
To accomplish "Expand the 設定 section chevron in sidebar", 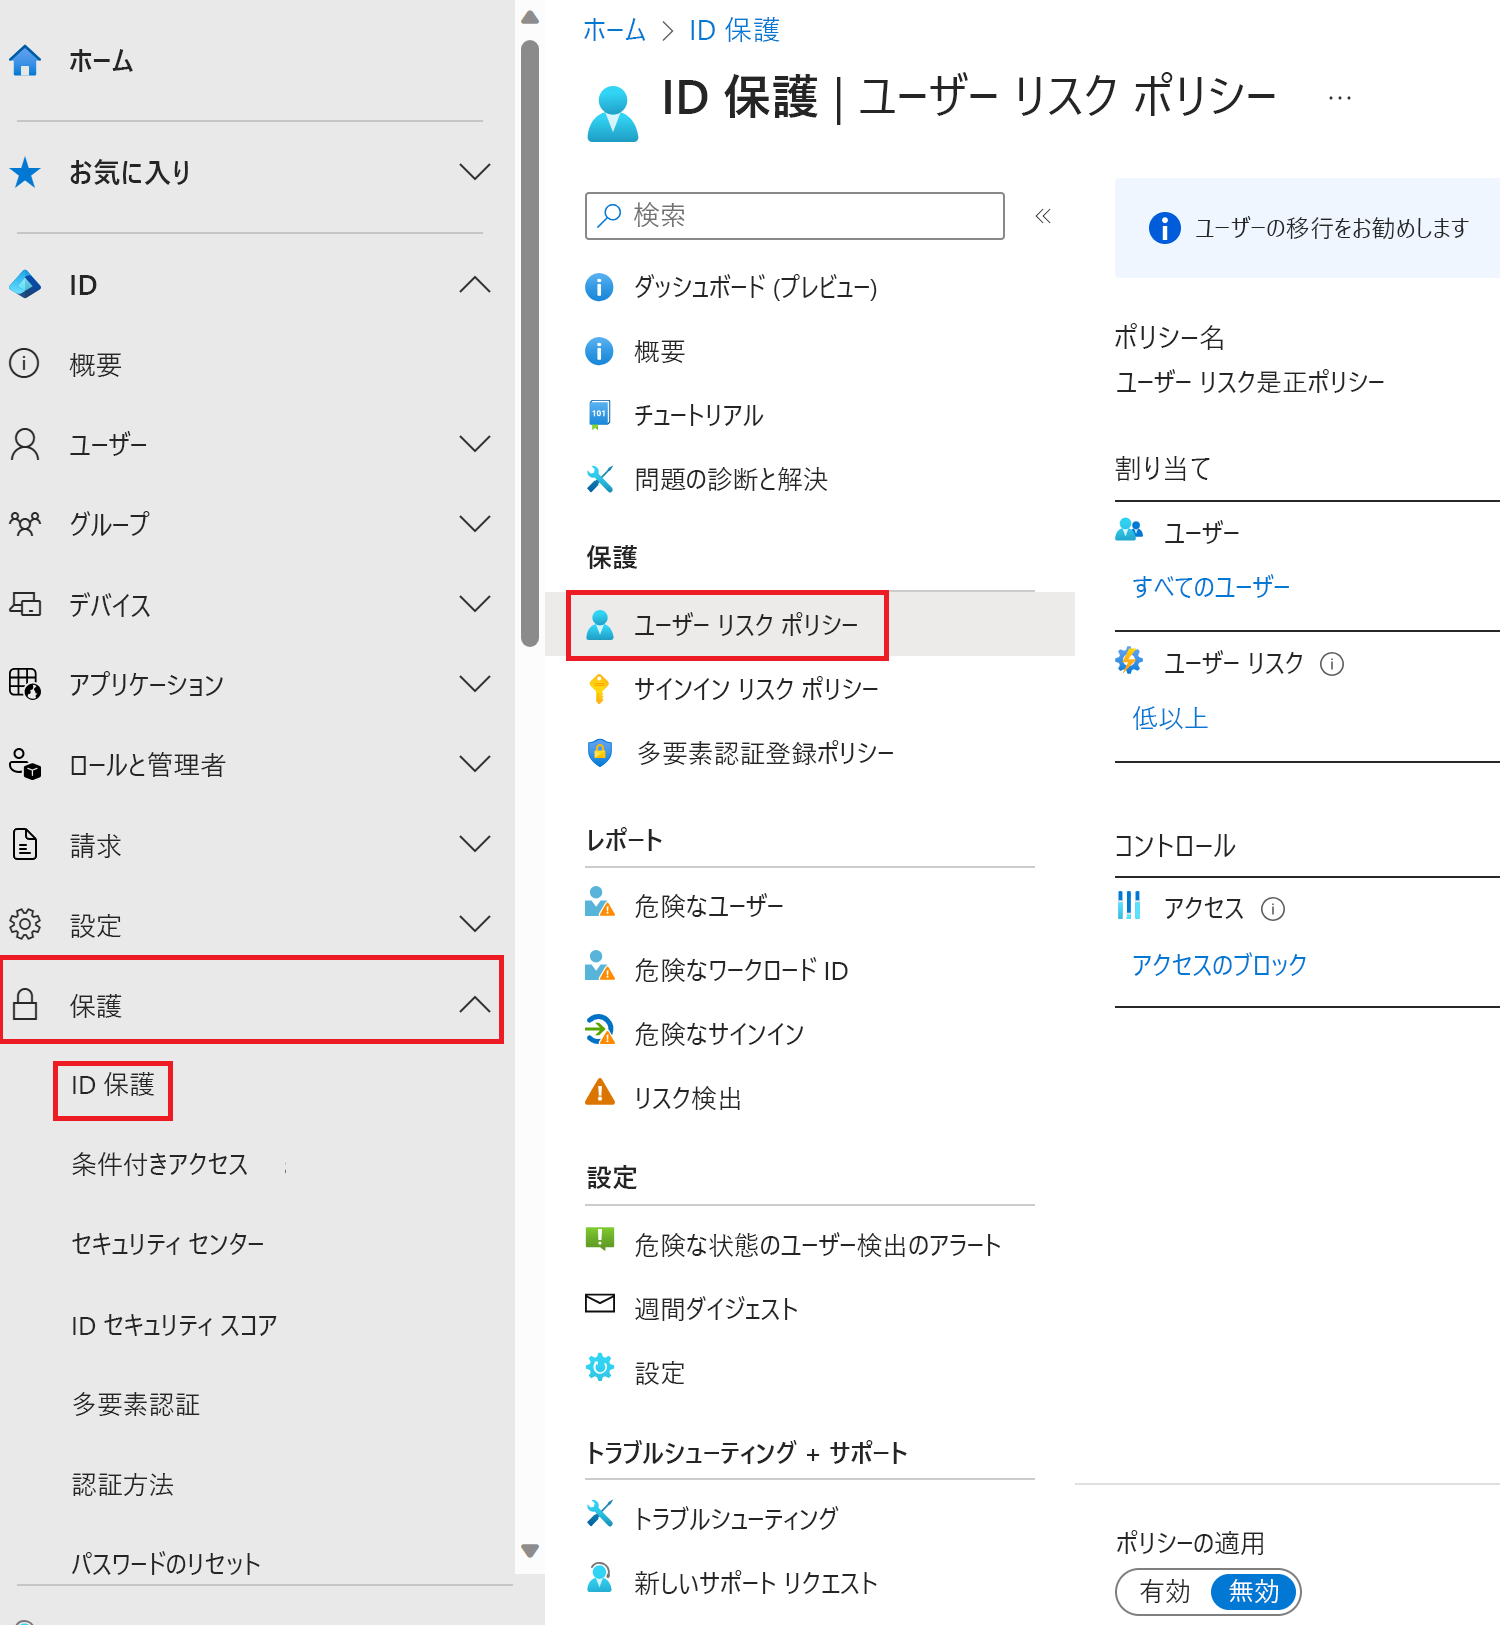I will click(x=475, y=924).
